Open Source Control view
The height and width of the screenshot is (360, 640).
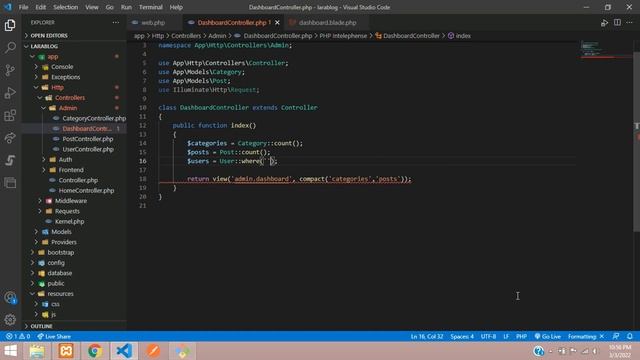10,70
